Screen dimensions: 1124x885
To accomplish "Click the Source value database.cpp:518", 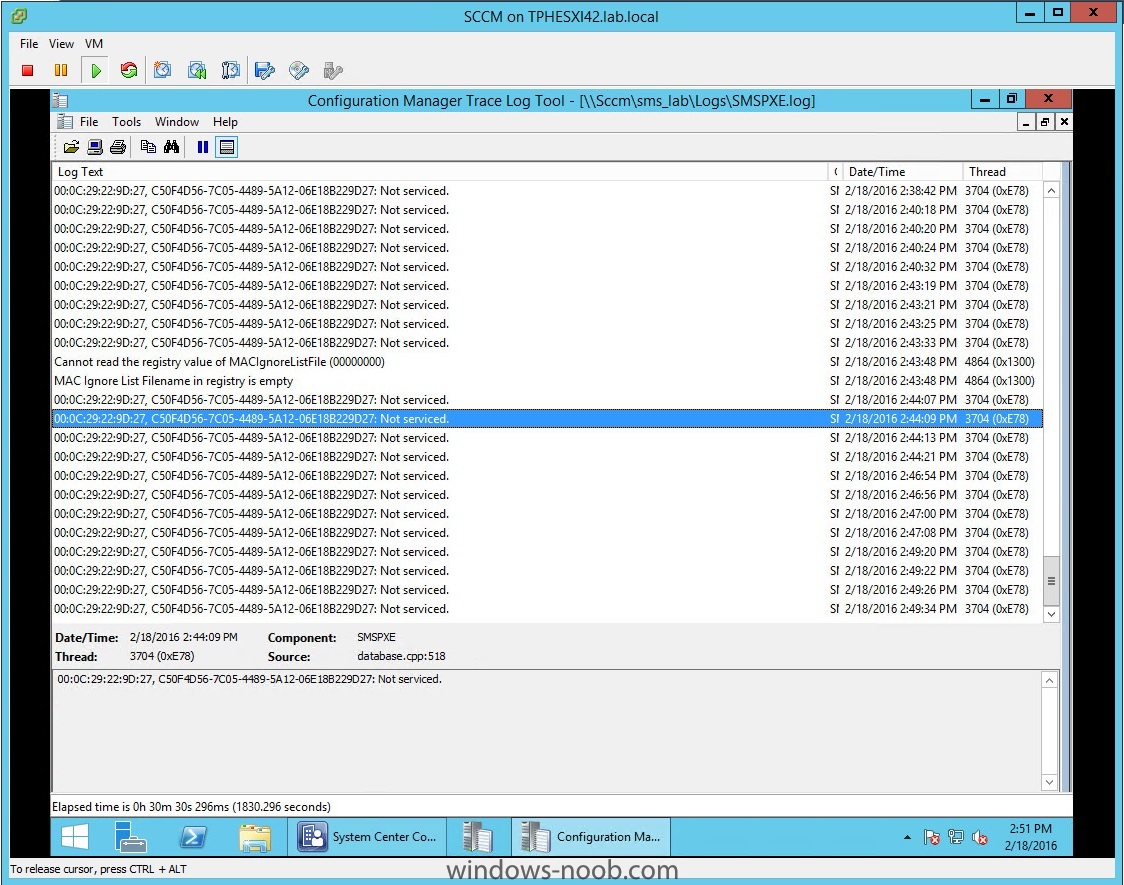I will click(401, 656).
